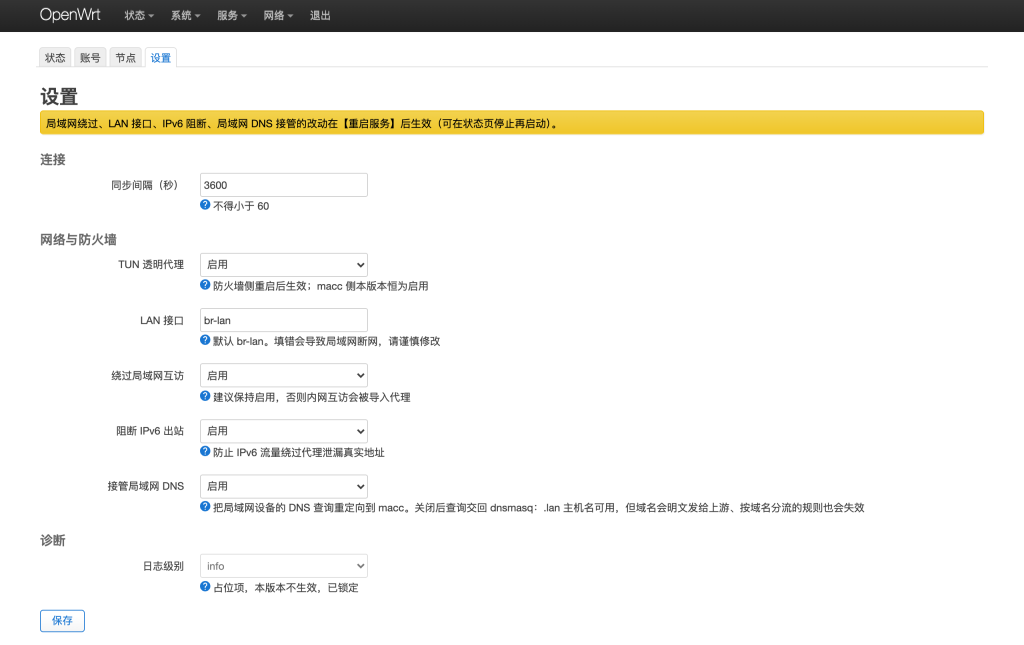The width and height of the screenshot is (1024, 645).
Task: Click help icon under LAN 接口 field
Action: pyautogui.click(x=205, y=340)
